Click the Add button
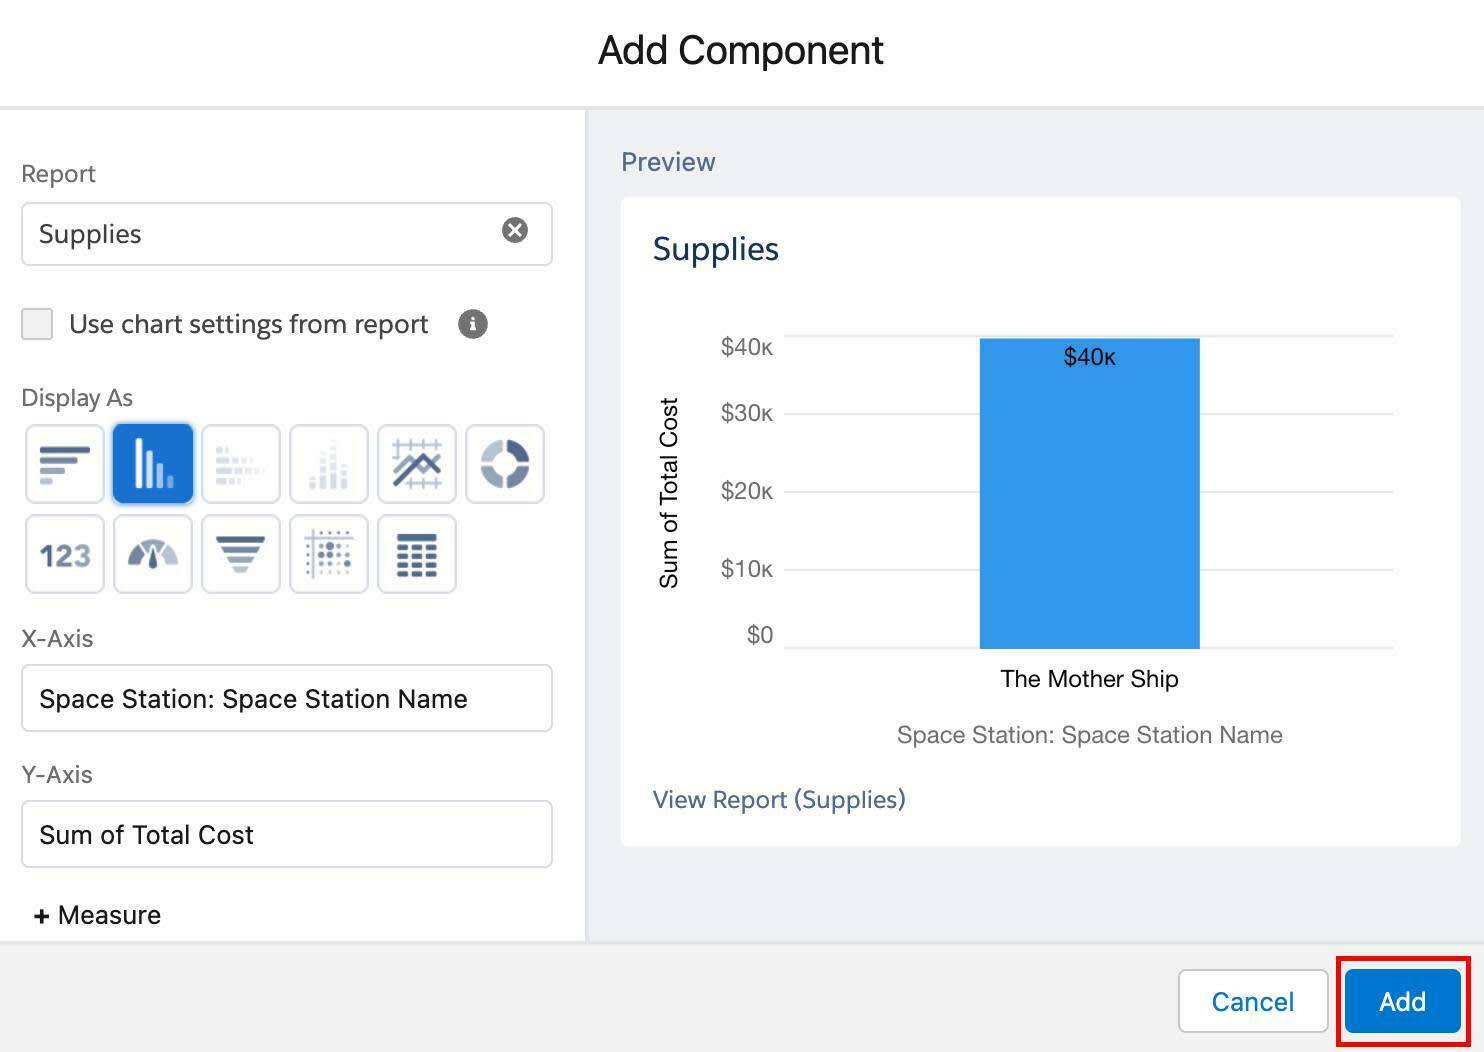 [x=1403, y=1001]
